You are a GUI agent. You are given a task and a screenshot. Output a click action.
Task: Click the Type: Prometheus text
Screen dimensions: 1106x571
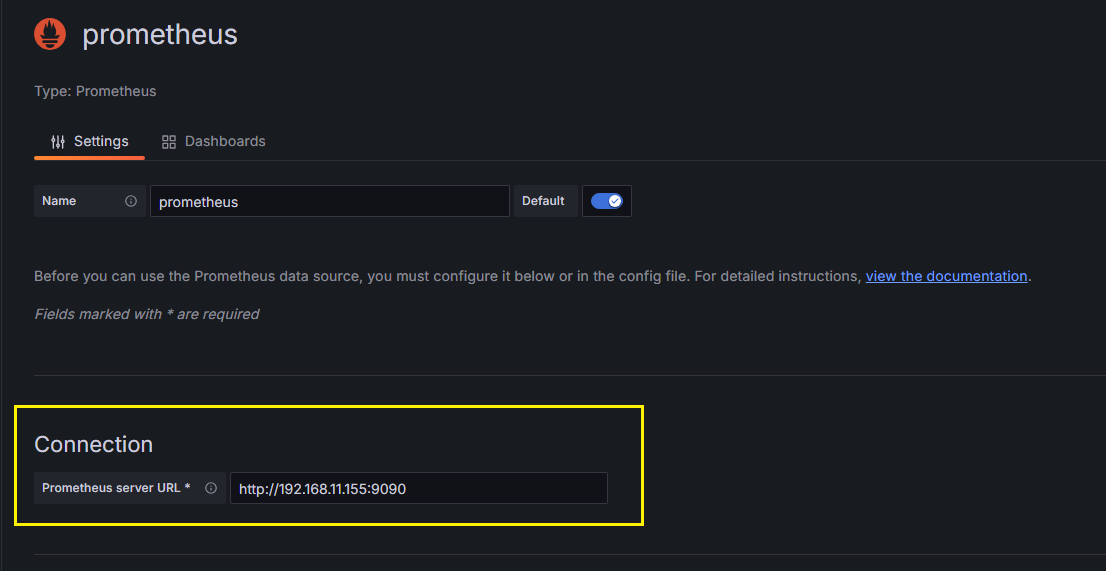tap(95, 91)
